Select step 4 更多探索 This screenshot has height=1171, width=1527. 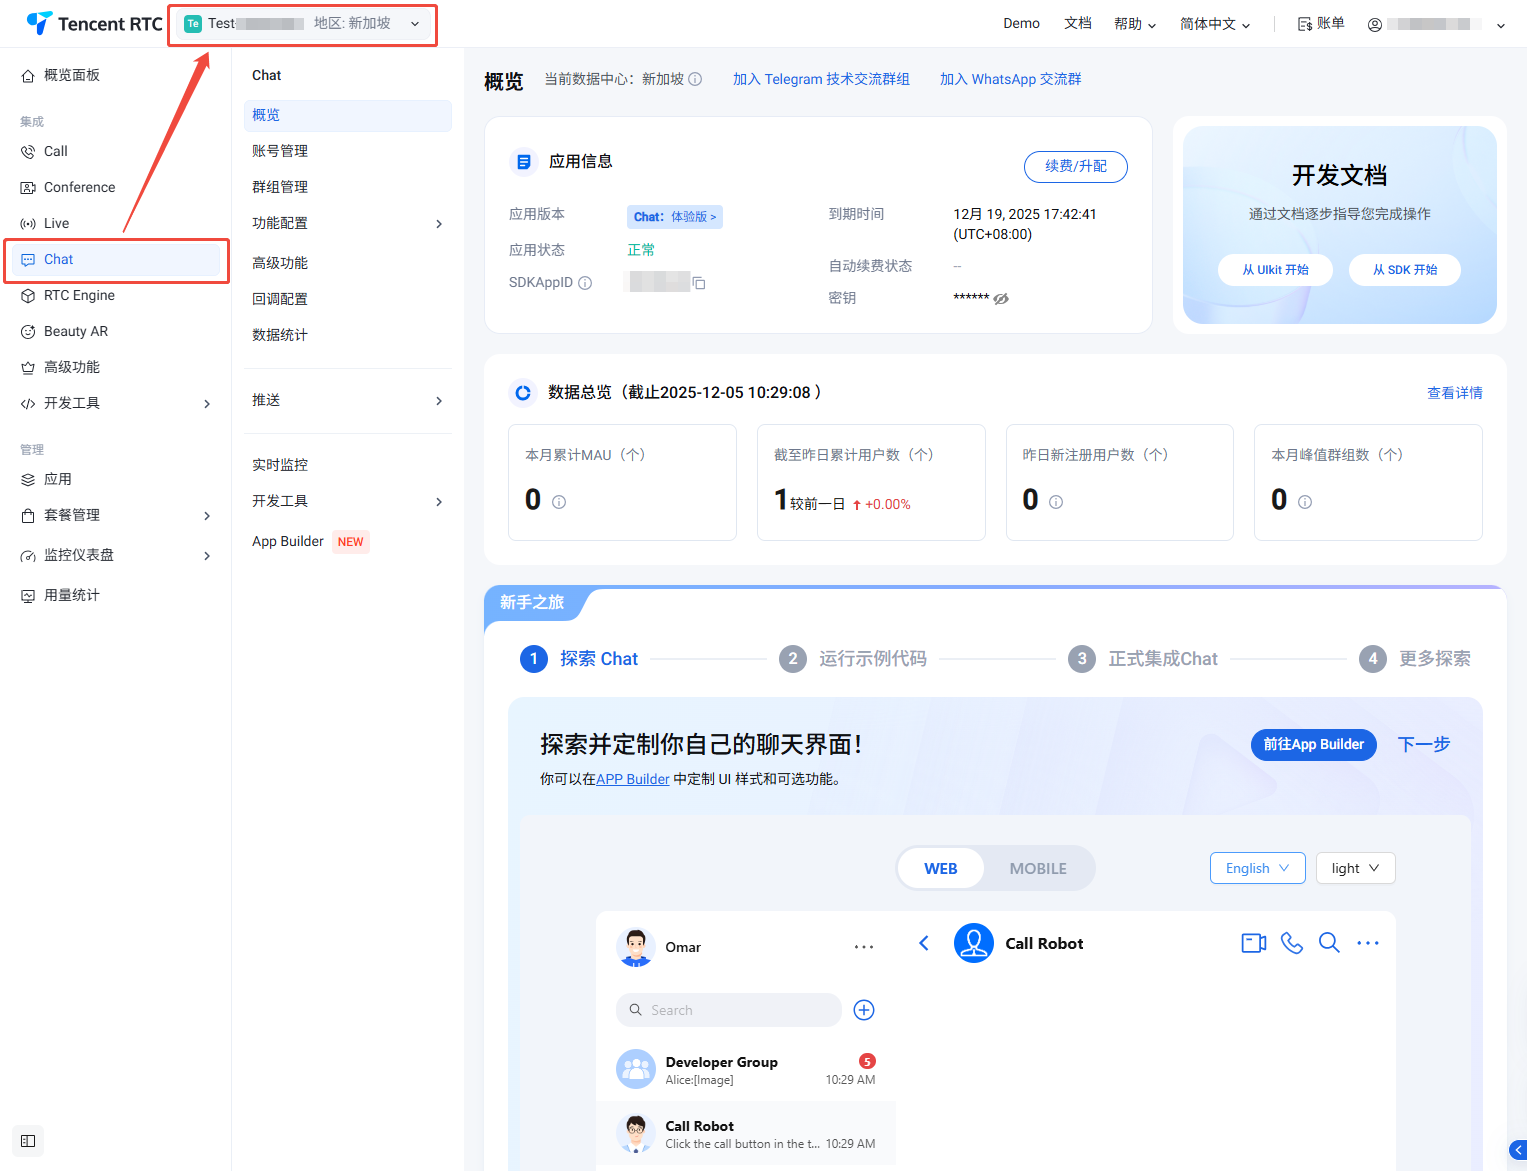pyautogui.click(x=1415, y=659)
